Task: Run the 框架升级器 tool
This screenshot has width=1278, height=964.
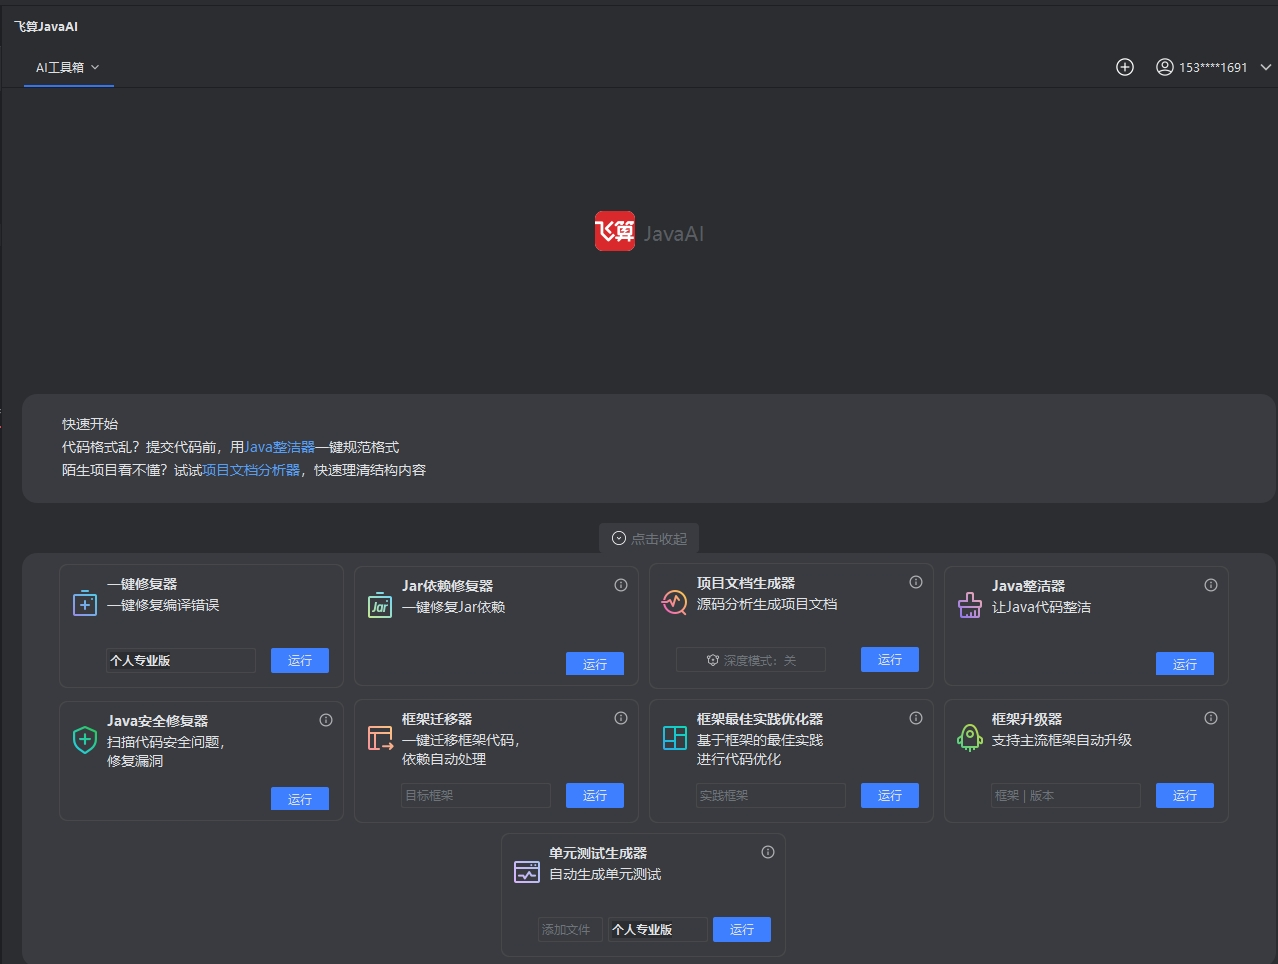Action: tap(1185, 795)
